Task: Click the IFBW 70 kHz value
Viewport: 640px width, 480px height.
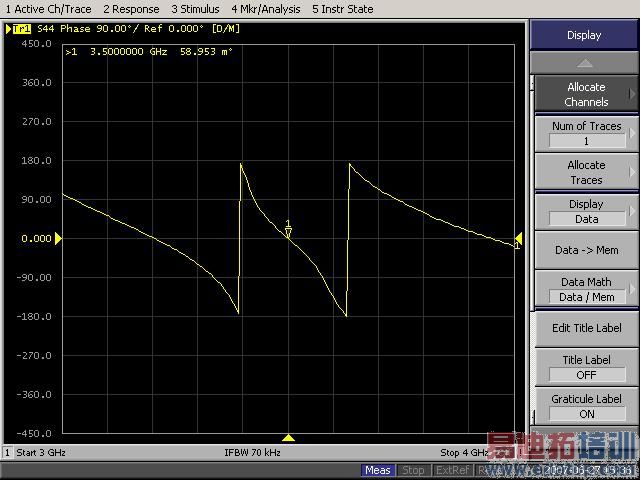Action: [252, 452]
